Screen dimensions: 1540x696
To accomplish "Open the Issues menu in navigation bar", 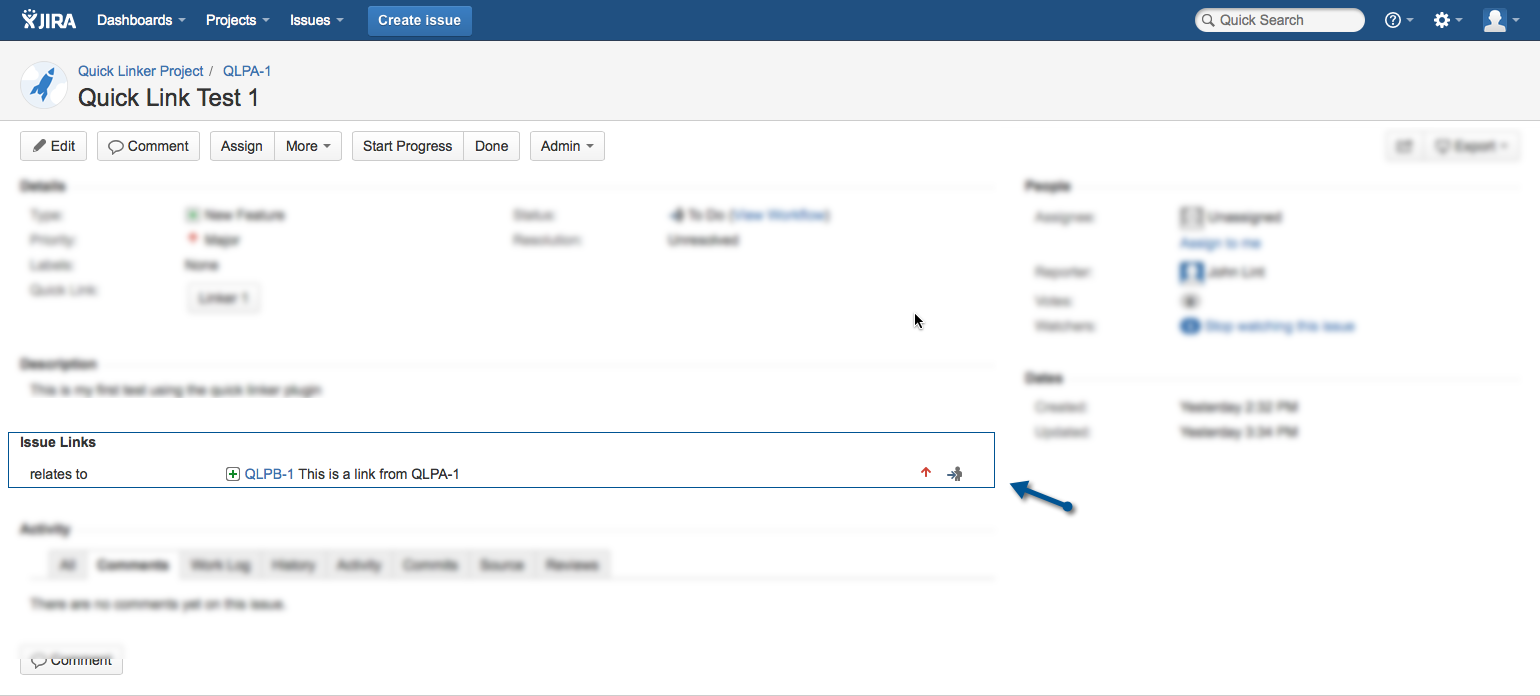I will [317, 20].
